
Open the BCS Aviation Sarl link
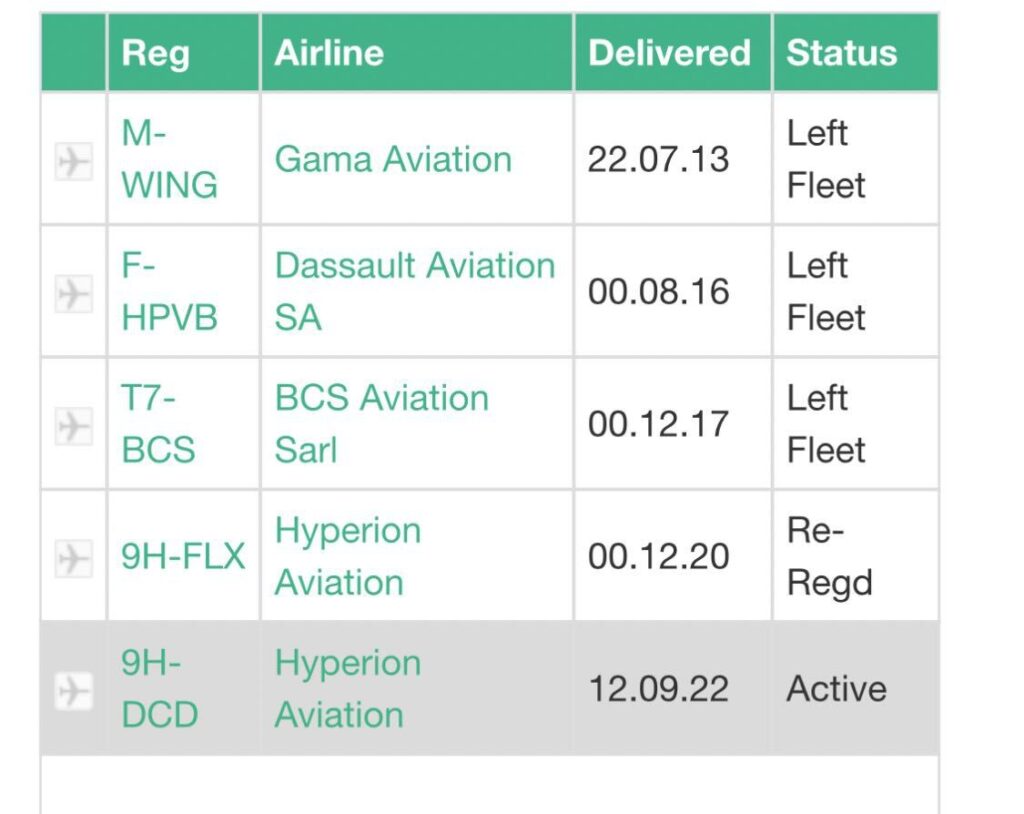(x=381, y=424)
